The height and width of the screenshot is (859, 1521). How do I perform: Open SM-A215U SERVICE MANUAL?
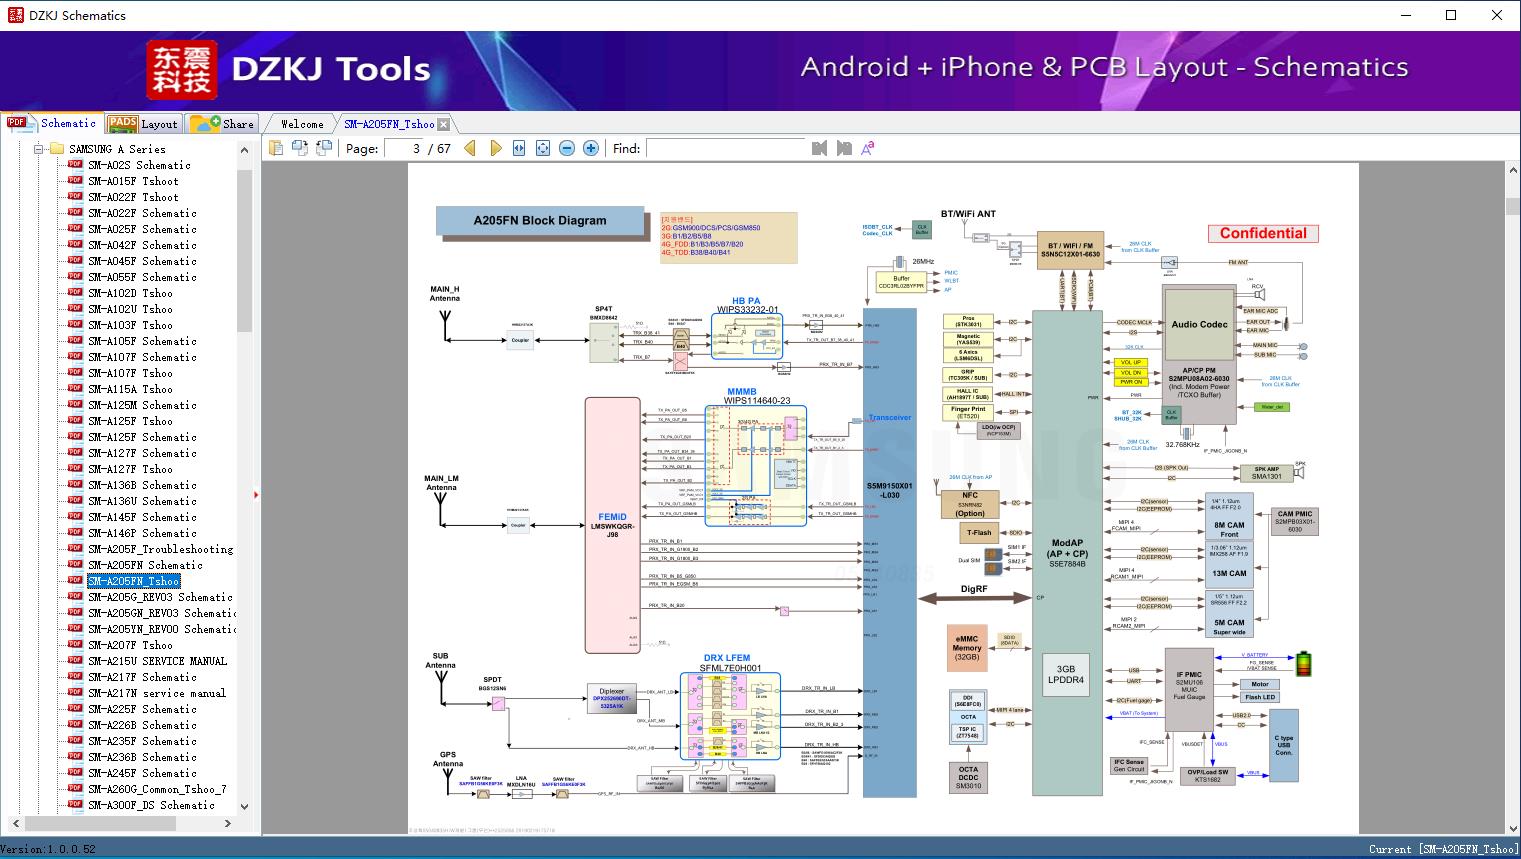157,661
